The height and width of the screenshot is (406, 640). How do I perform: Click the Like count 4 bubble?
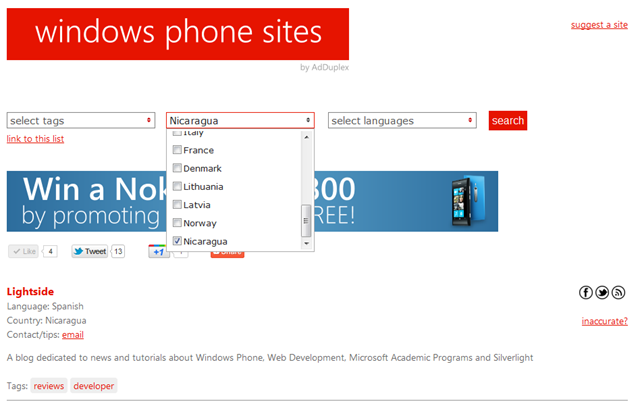pos(50,251)
